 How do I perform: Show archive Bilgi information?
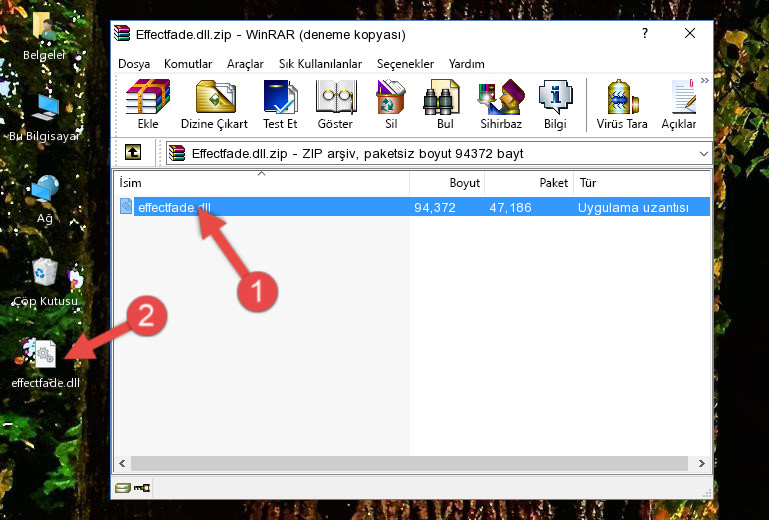click(x=555, y=104)
